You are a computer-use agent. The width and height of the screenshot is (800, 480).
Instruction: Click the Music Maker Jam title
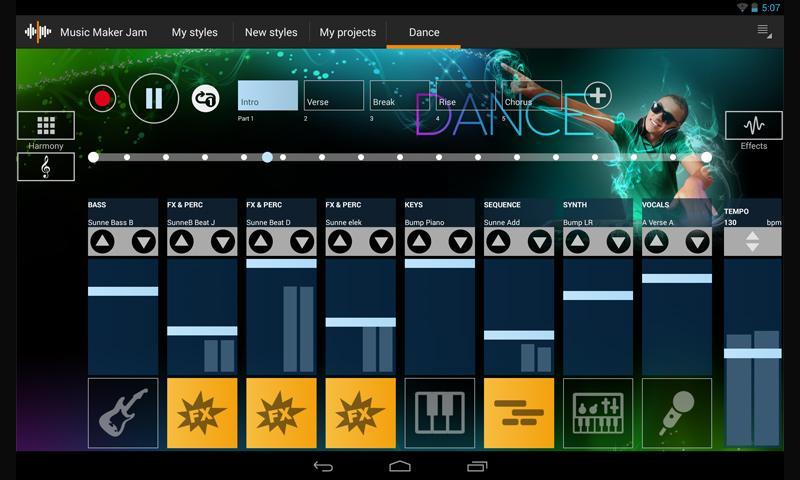104,32
